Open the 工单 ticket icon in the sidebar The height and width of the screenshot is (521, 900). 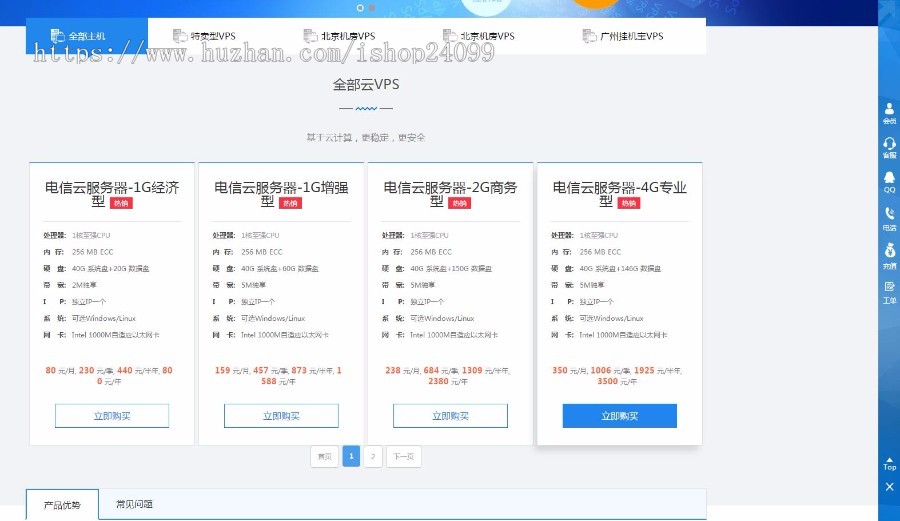pyautogui.click(x=889, y=293)
